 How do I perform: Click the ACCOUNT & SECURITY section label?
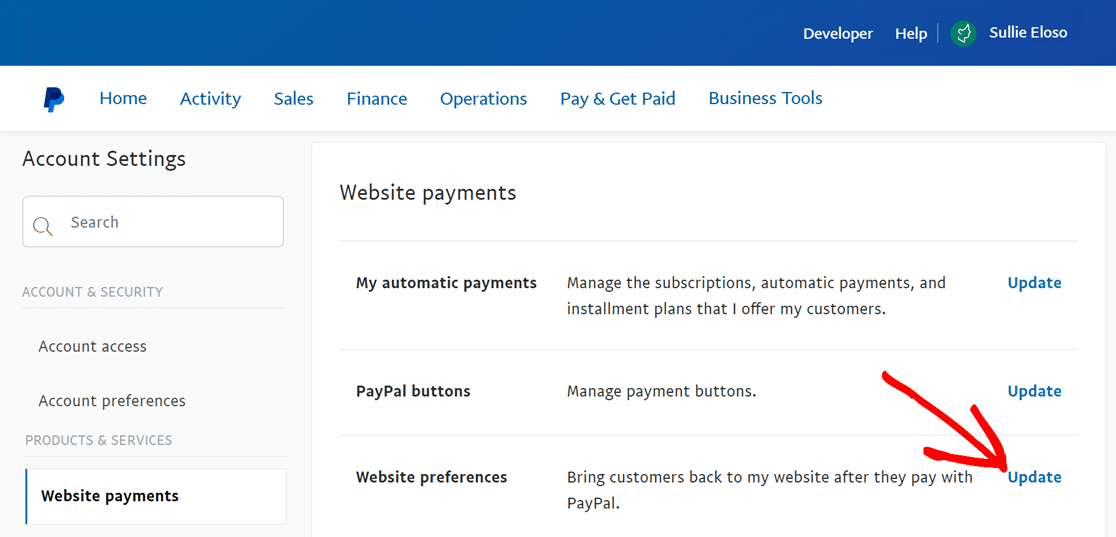[x=93, y=292]
